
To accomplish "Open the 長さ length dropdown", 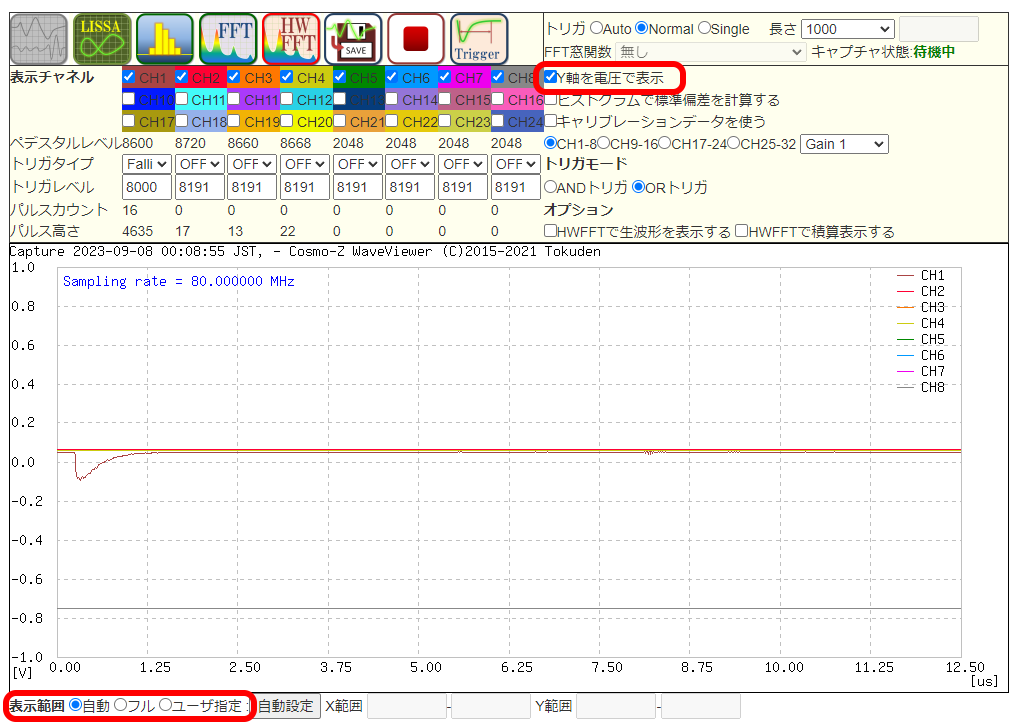I will (x=847, y=29).
